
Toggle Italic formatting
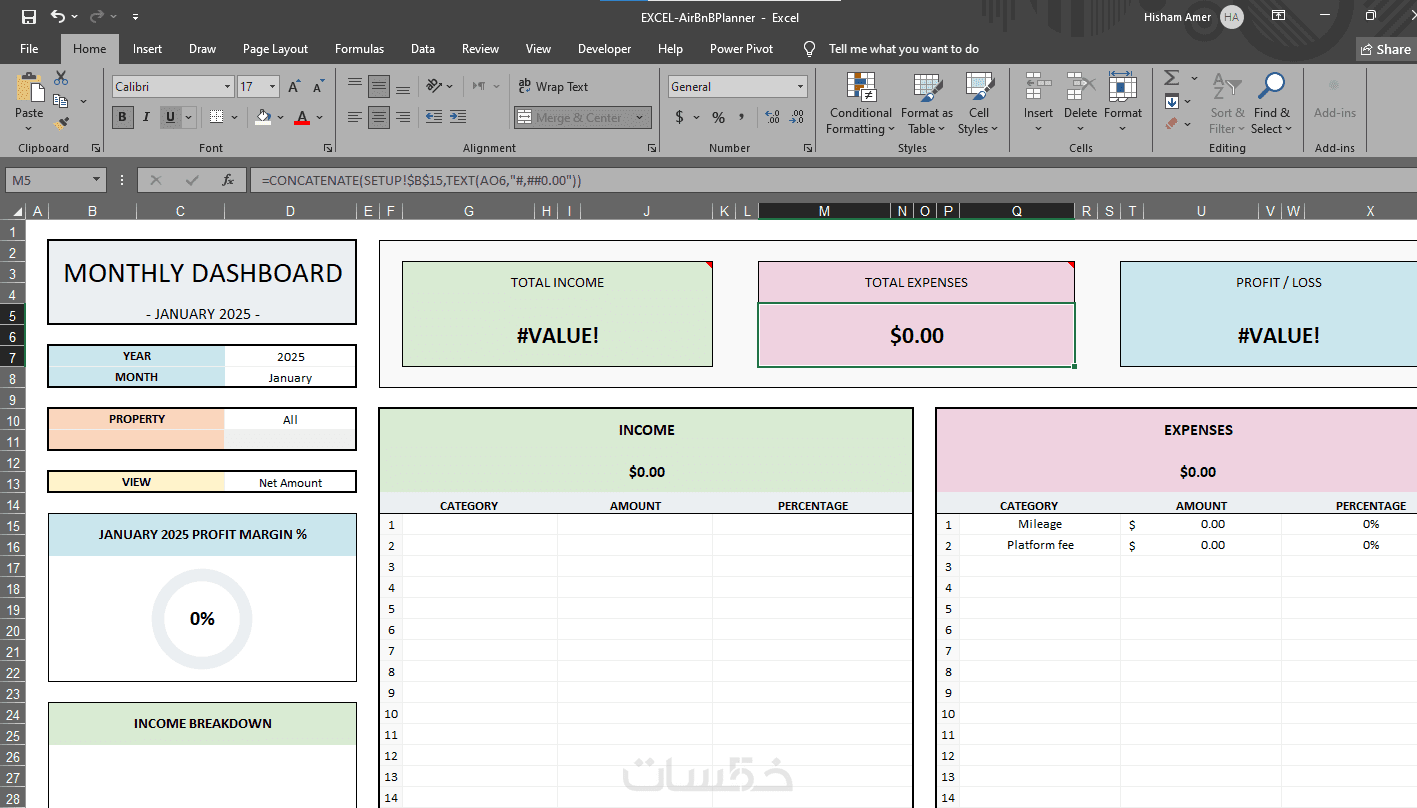pos(147,117)
